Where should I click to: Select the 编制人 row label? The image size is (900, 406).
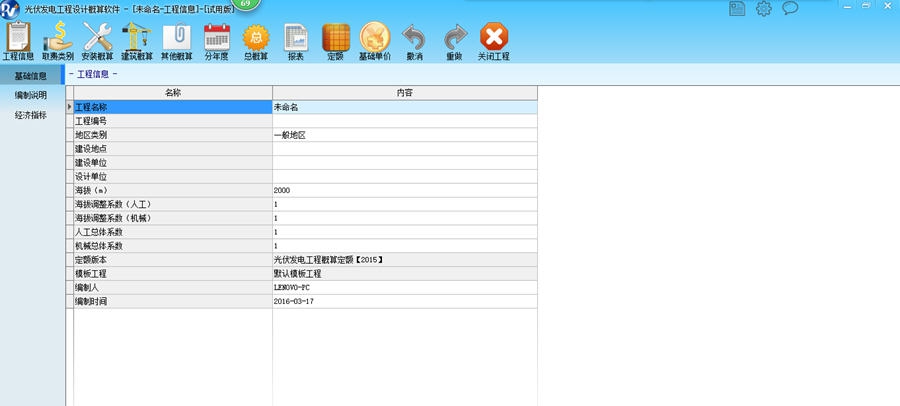pyautogui.click(x=173, y=288)
